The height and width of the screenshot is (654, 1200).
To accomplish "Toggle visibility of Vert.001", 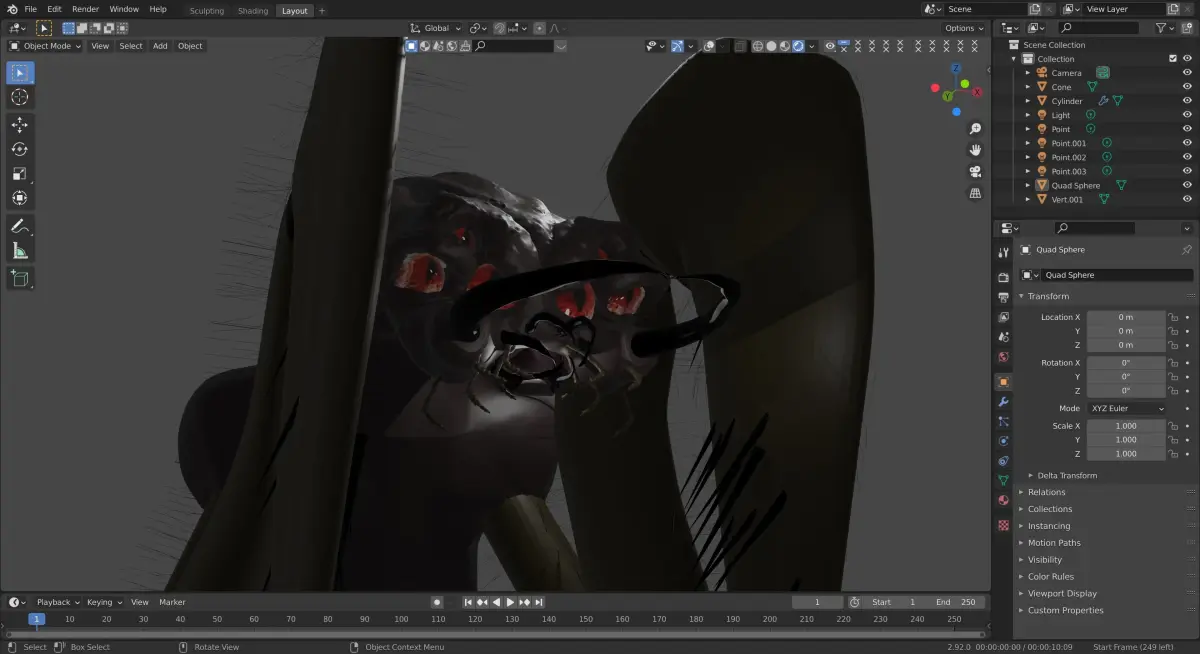I will pos(1187,199).
